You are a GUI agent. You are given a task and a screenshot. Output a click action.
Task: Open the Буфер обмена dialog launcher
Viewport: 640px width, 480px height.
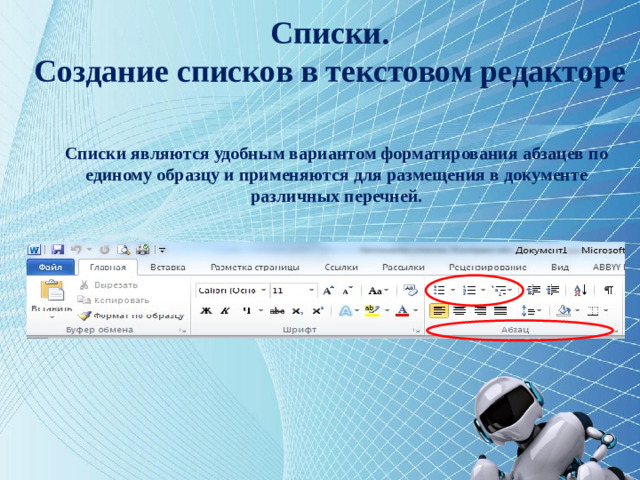(x=183, y=331)
